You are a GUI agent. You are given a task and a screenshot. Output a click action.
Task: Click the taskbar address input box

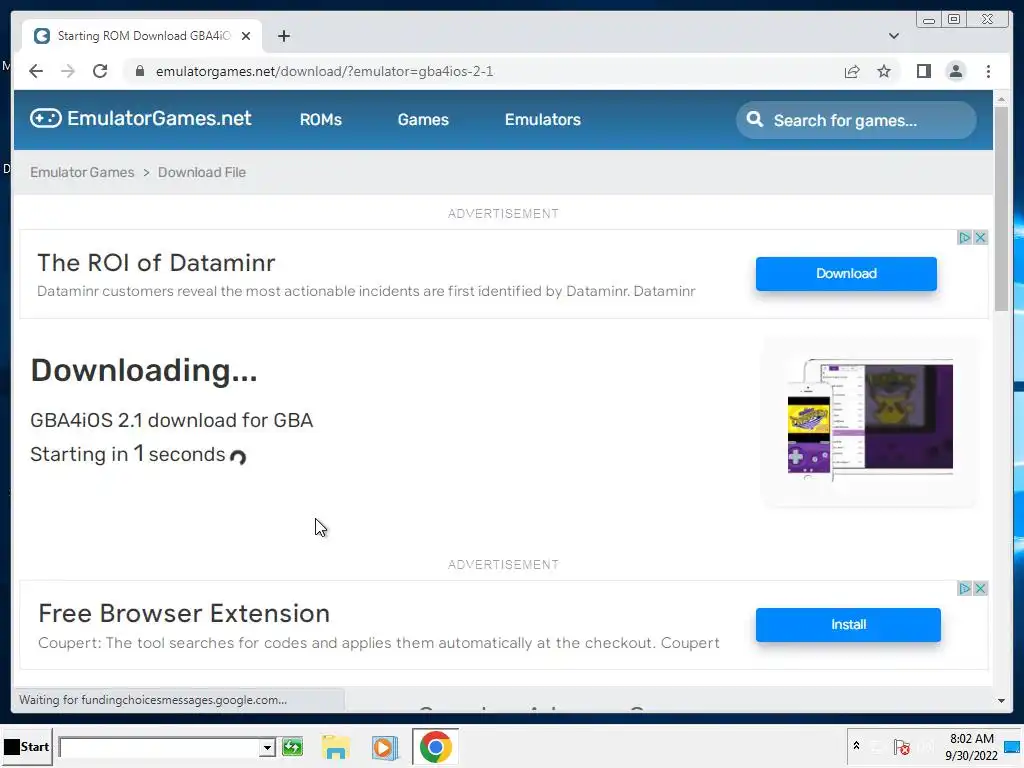pos(160,747)
